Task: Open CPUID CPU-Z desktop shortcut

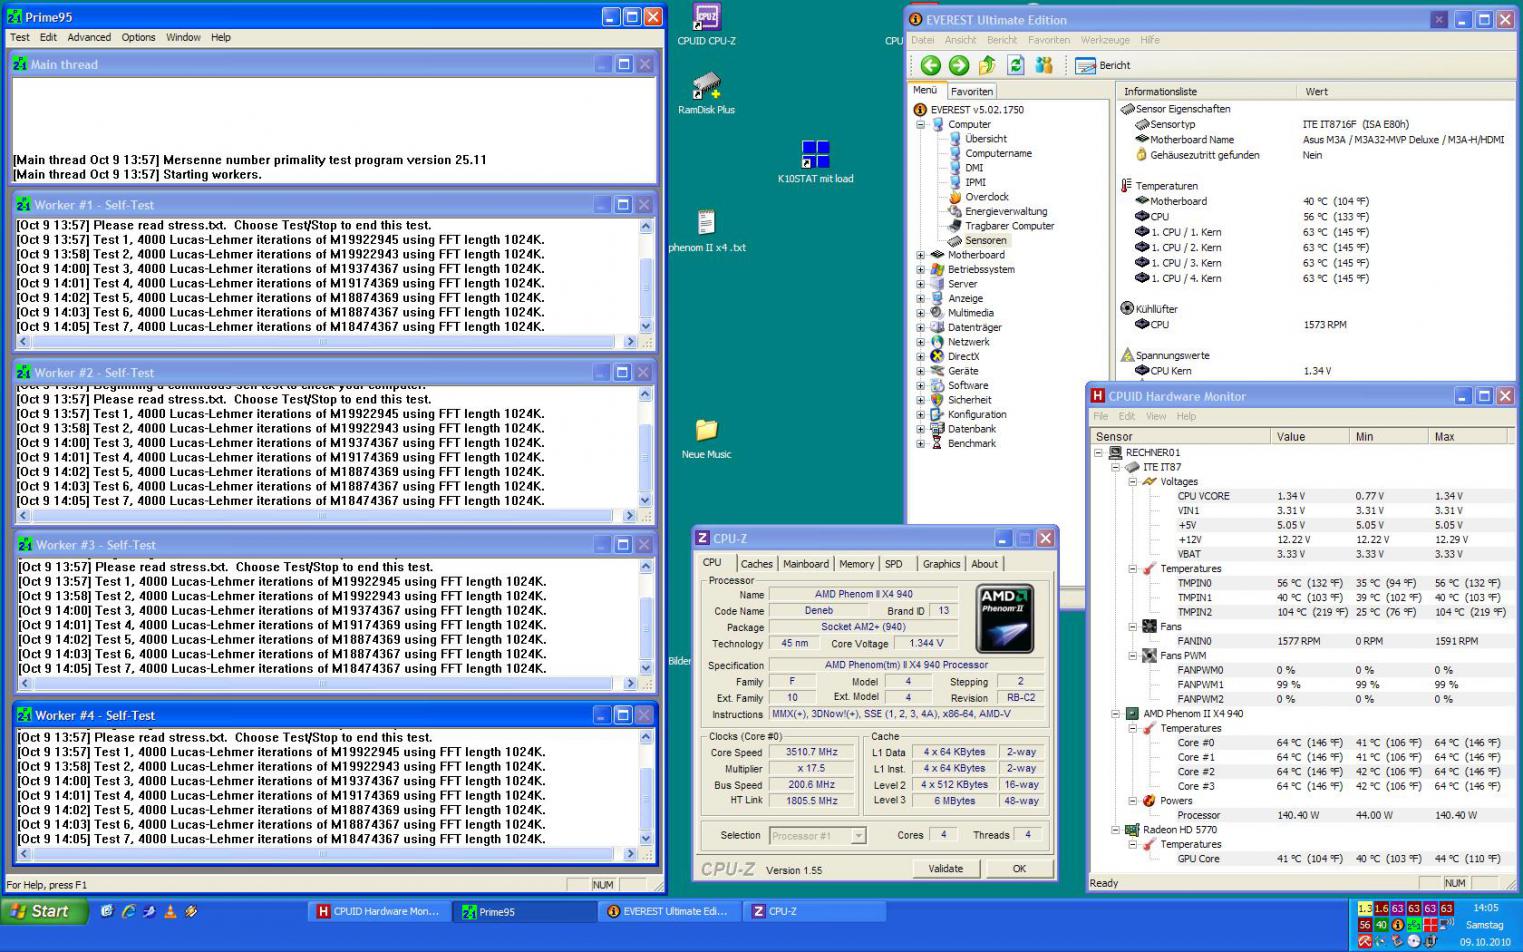Action: [707, 24]
